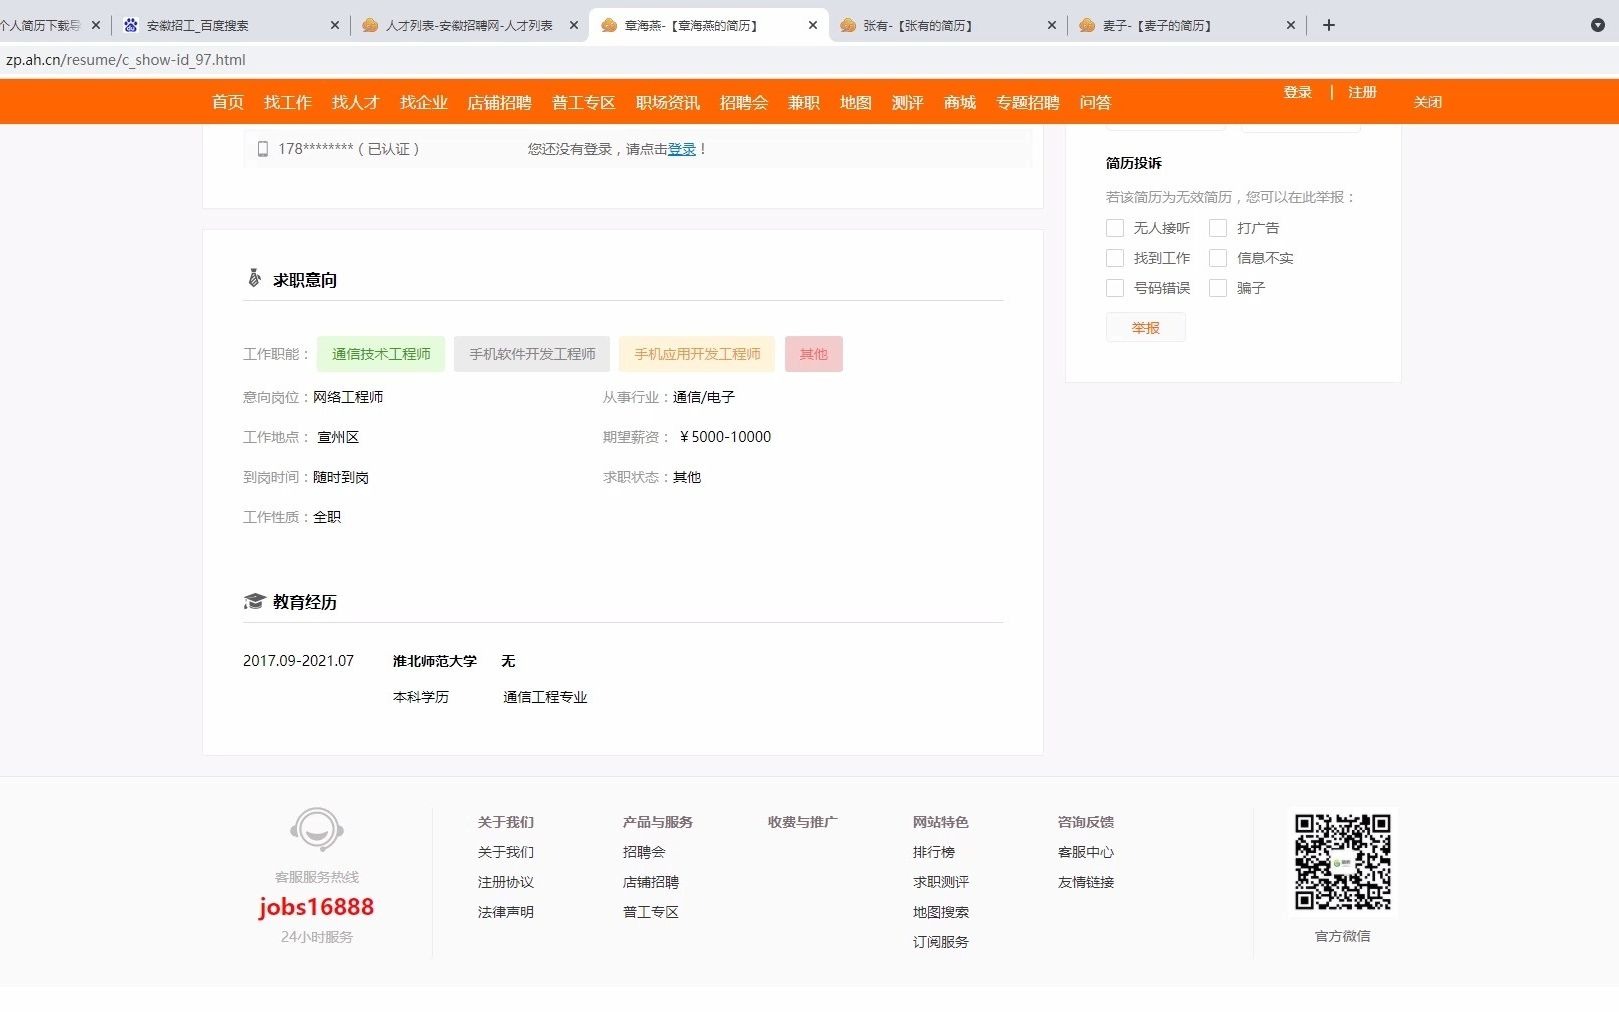Close the 张有 resume tab
The image size is (1619, 1012).
pos(1051,25)
